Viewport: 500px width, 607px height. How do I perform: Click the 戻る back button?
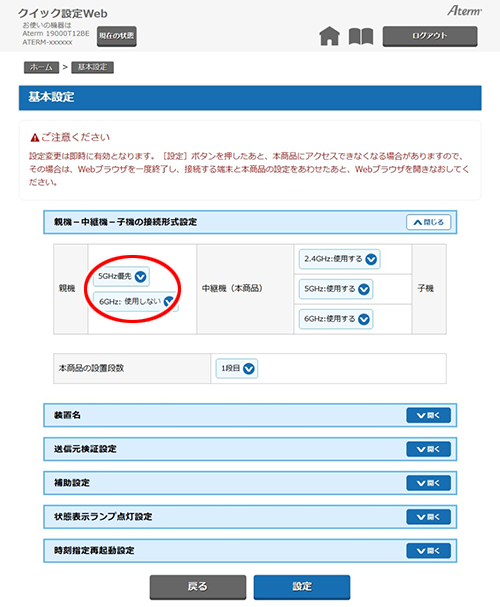click(x=198, y=587)
